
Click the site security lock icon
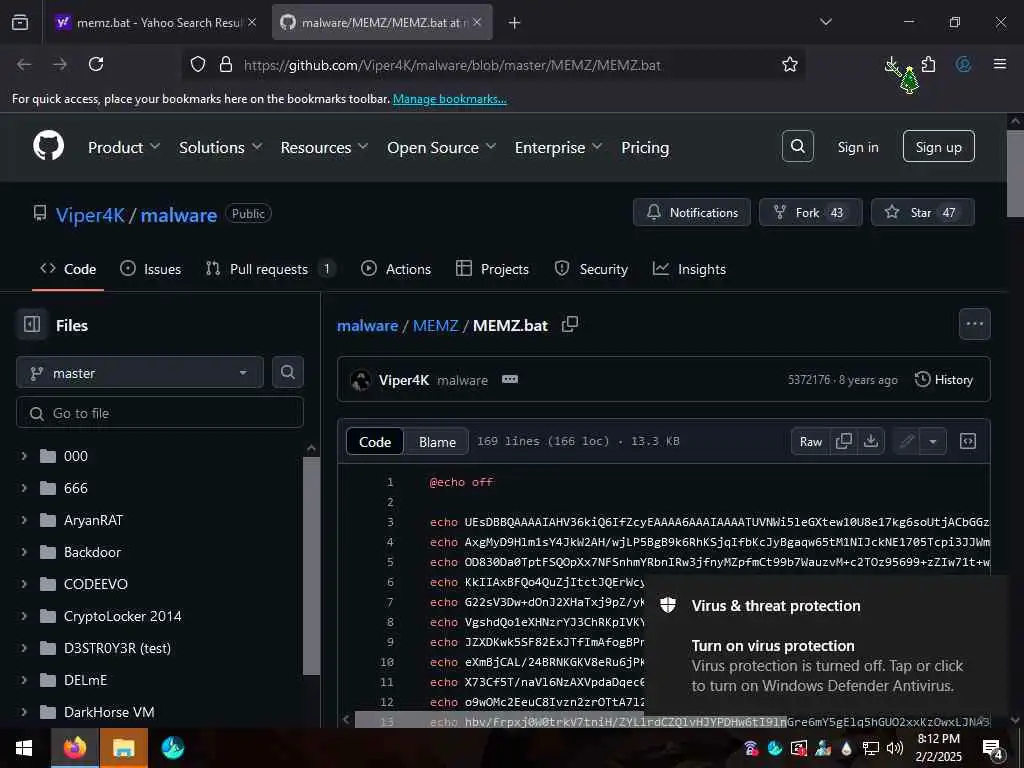coord(226,64)
